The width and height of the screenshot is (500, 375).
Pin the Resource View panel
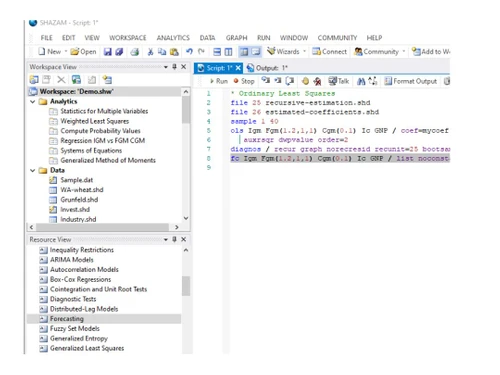[174, 239]
